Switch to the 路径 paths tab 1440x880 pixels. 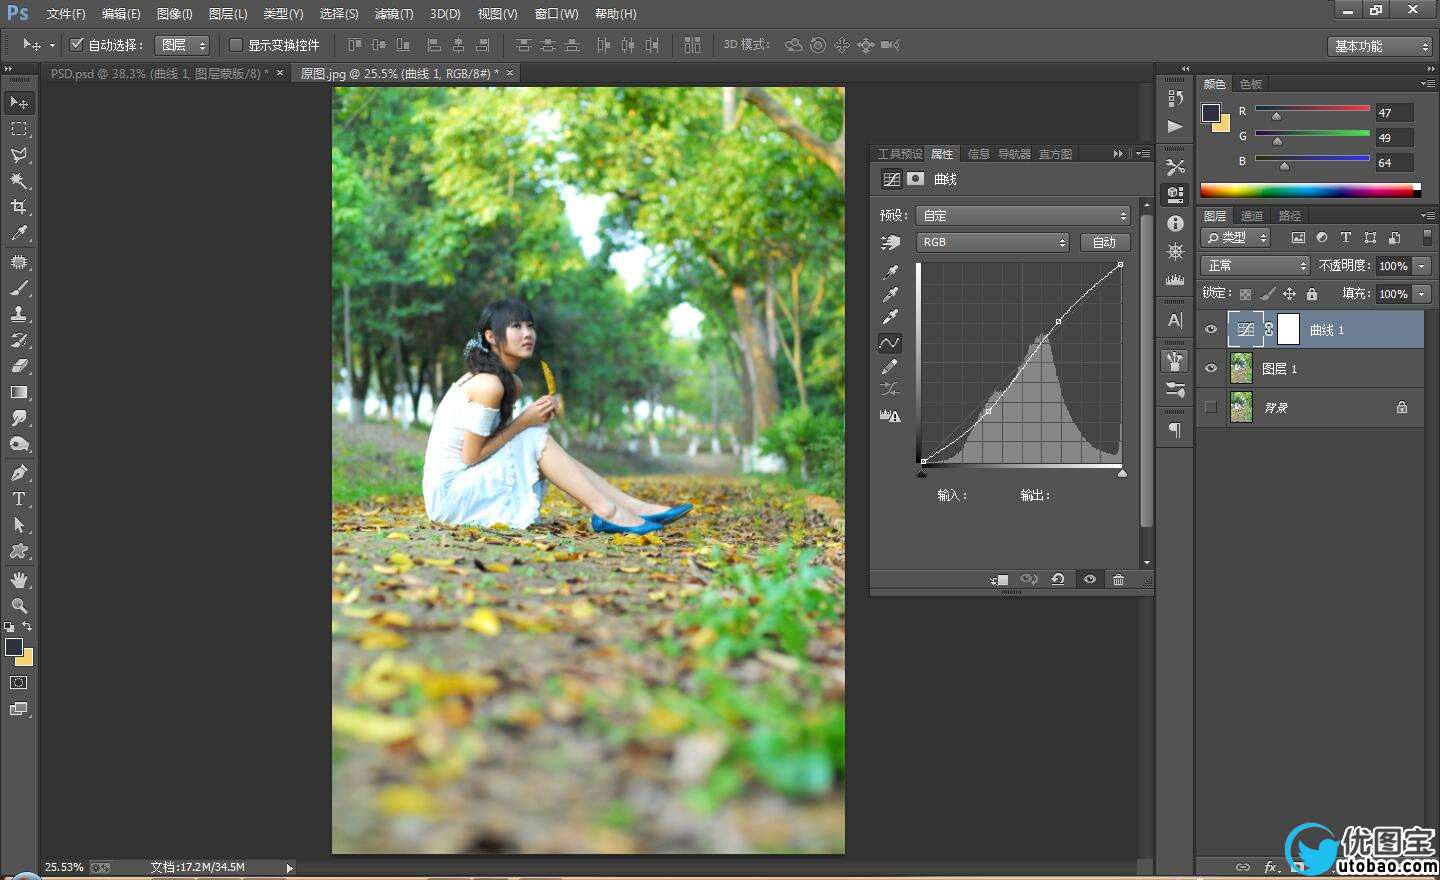pyautogui.click(x=1290, y=216)
